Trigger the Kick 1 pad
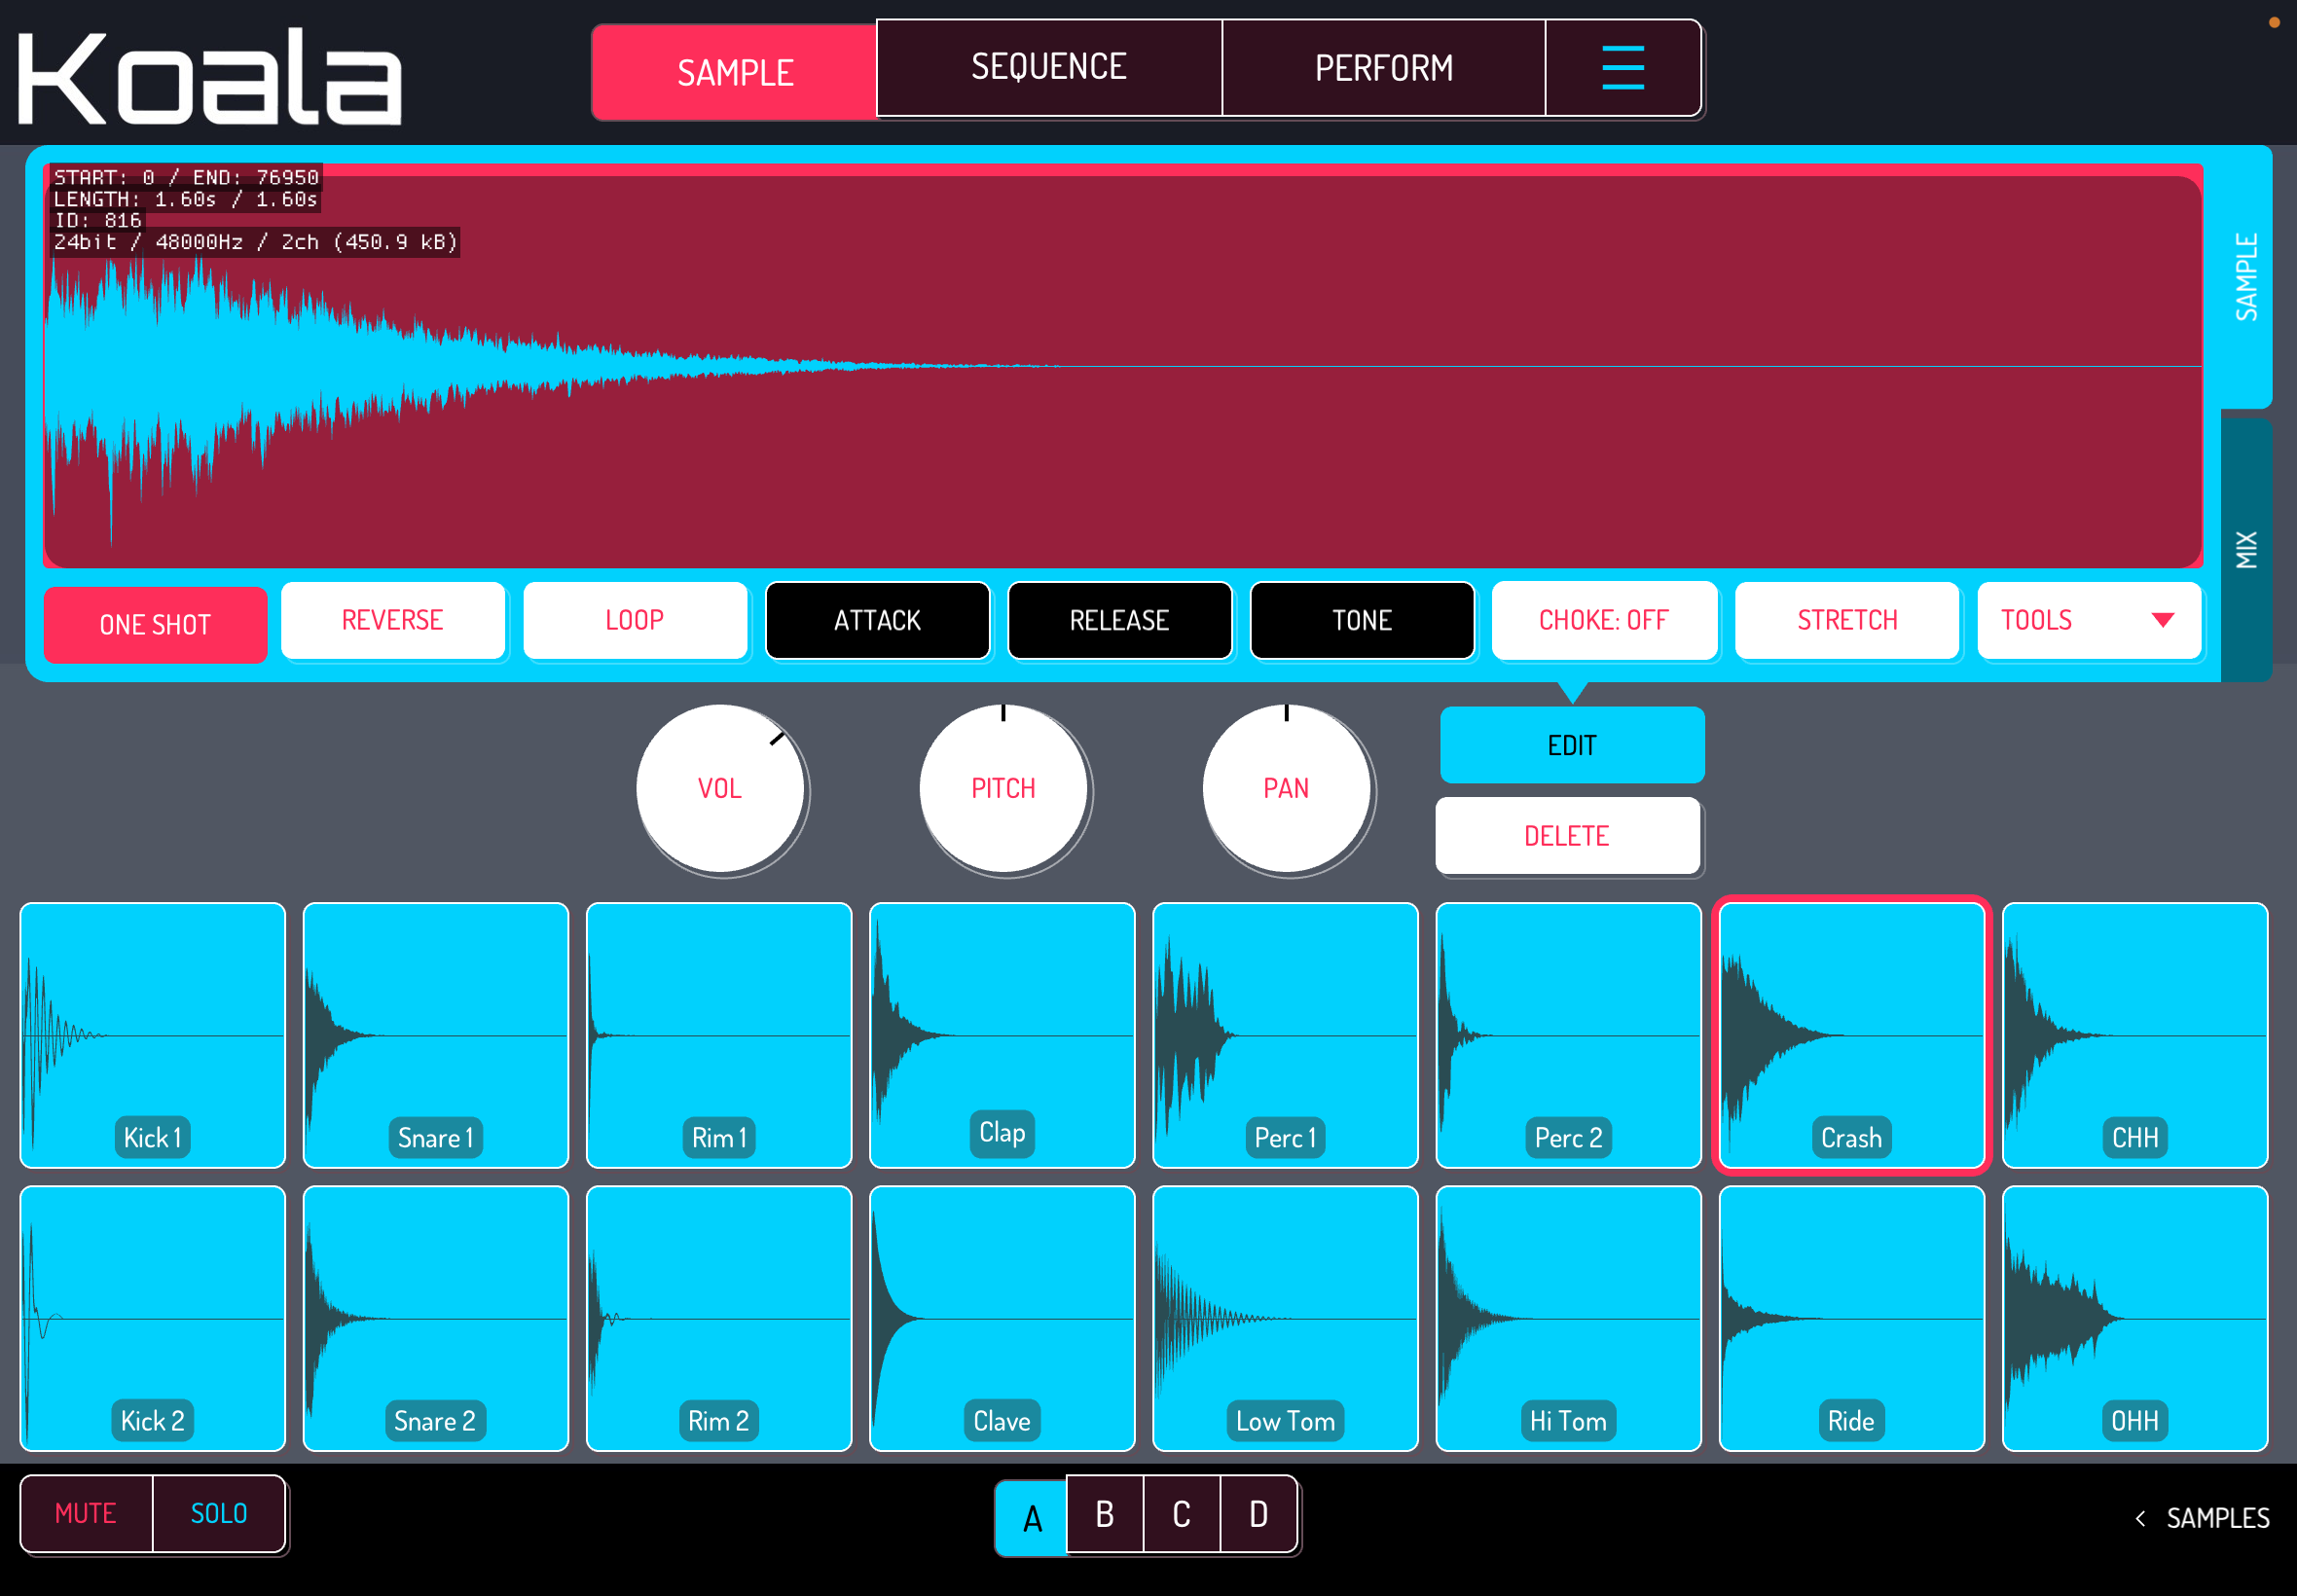Viewport: 2297px width, 1596px height. click(x=153, y=1035)
